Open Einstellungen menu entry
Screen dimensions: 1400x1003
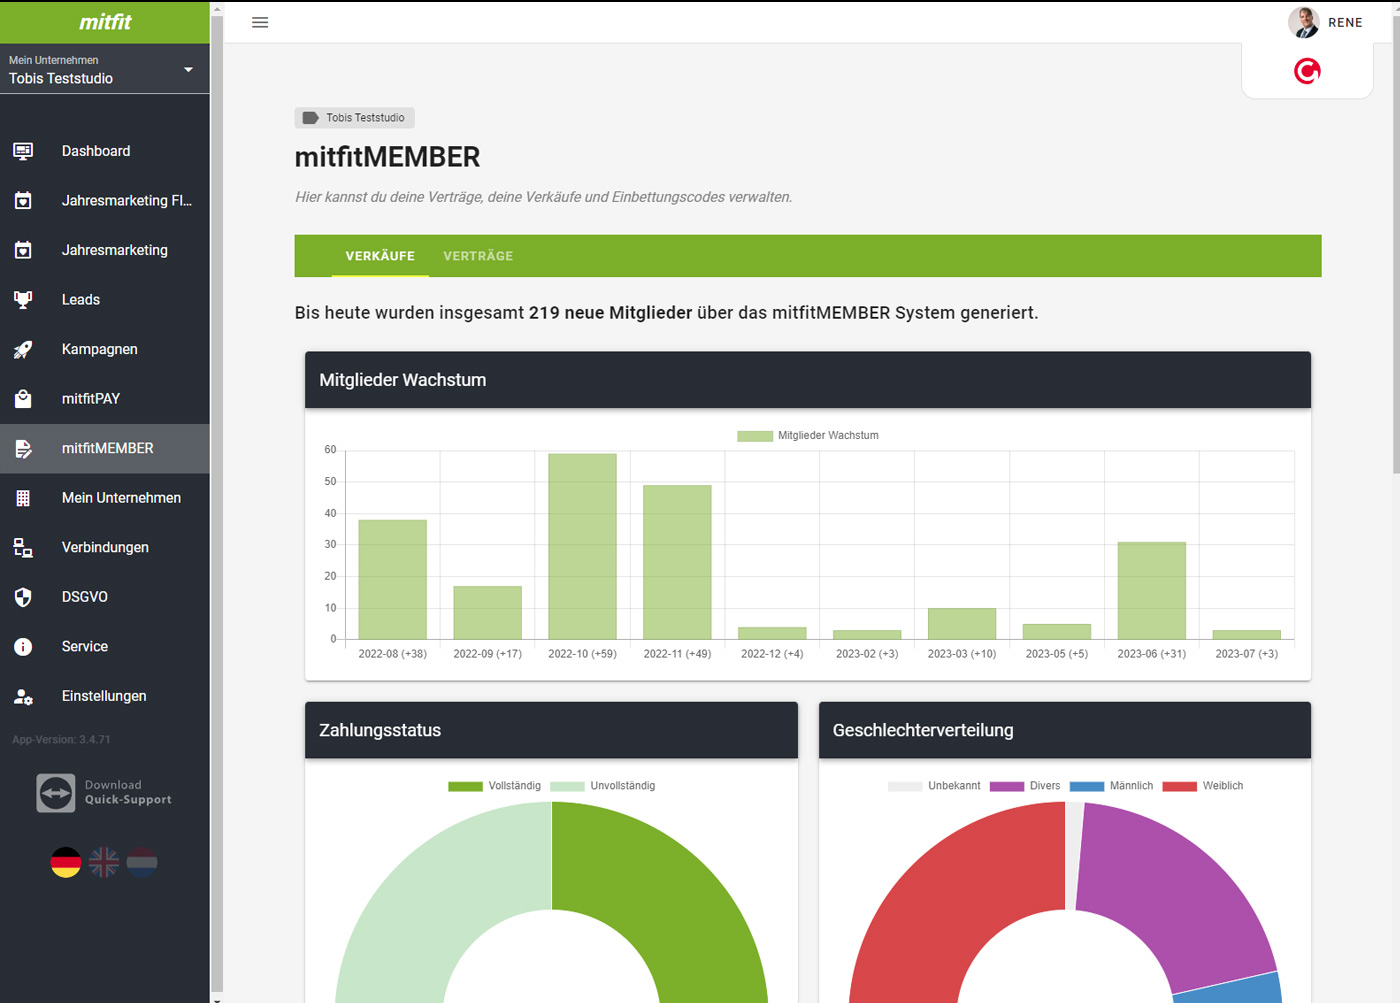105,696
